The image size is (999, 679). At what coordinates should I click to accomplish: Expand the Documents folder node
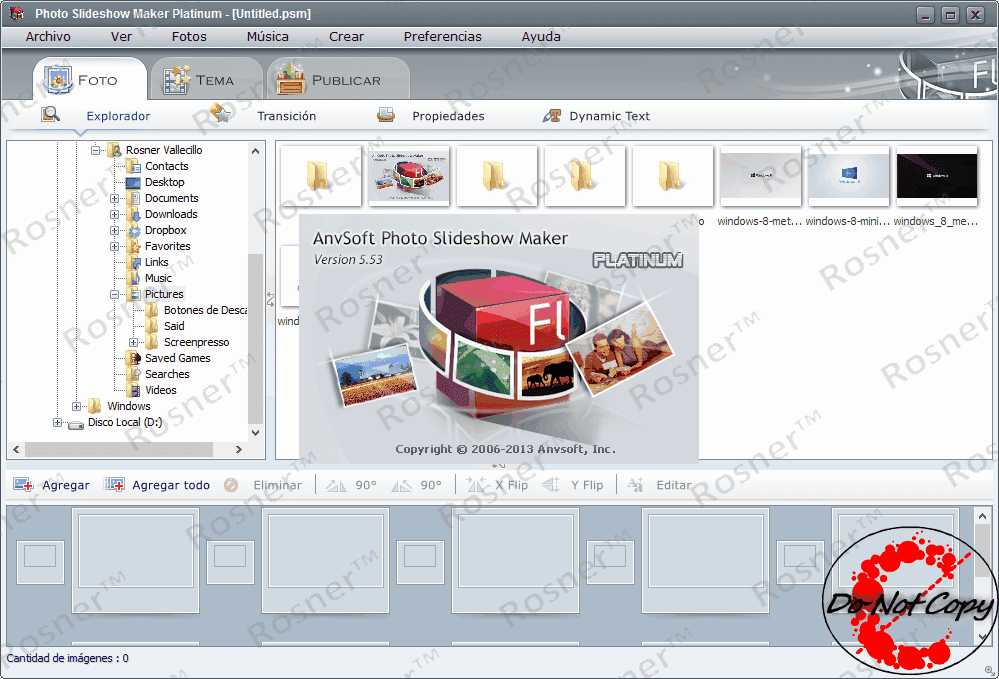pyautogui.click(x=114, y=198)
